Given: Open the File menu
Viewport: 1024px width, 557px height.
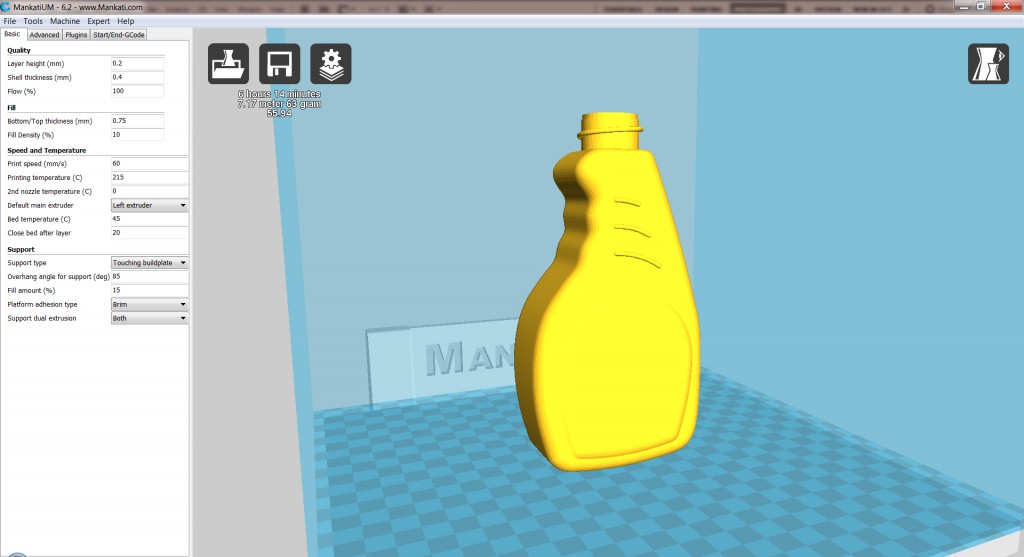Looking at the screenshot, I should [x=10, y=21].
